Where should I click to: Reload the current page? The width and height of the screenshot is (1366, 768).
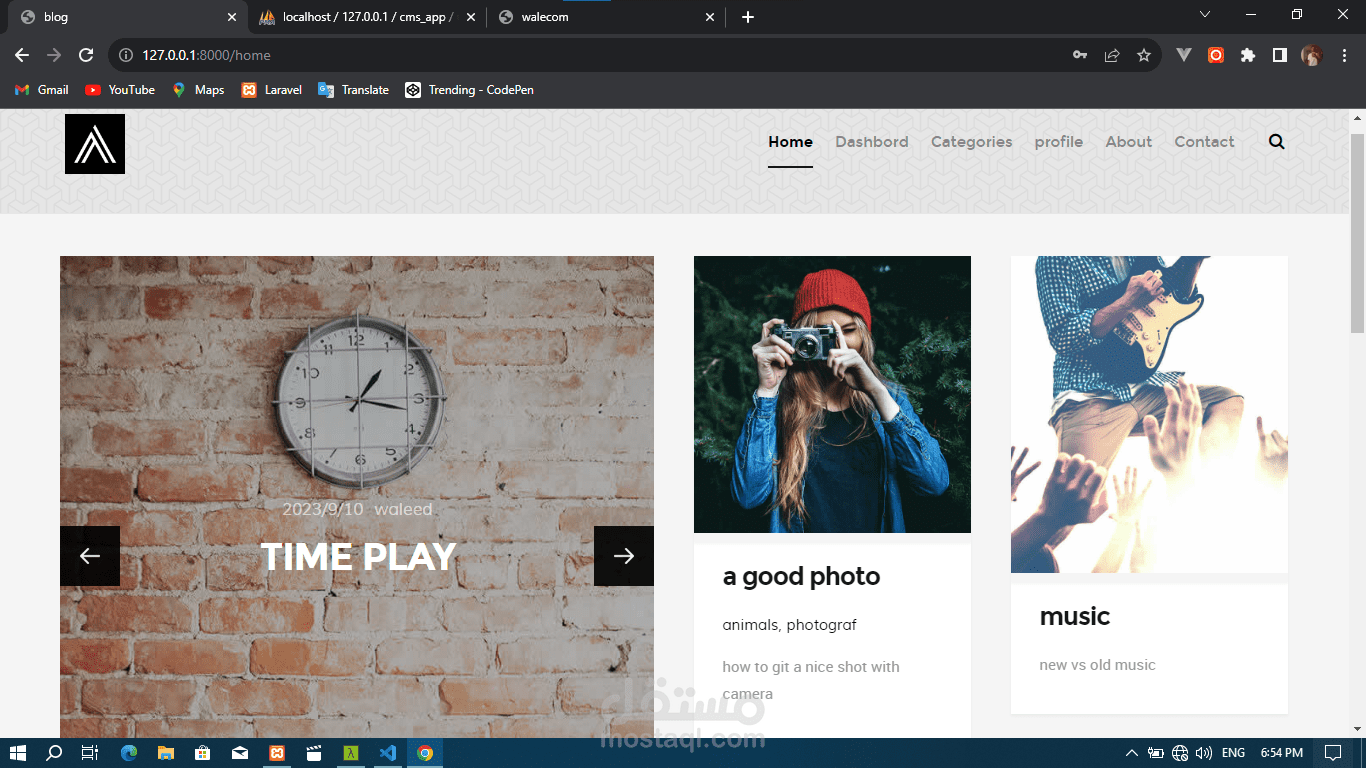pos(85,55)
